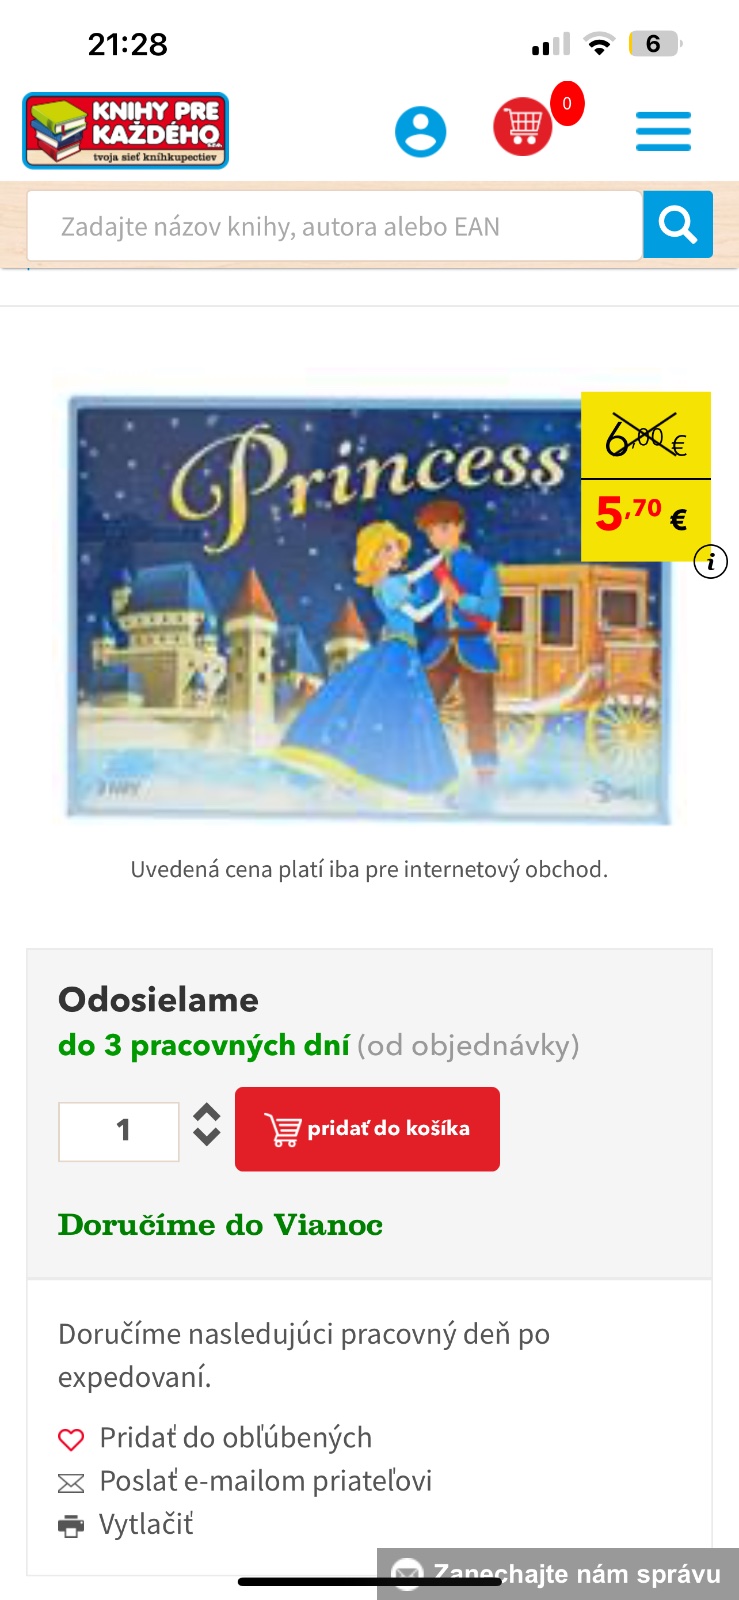Focus the book search input field

[x=334, y=227]
